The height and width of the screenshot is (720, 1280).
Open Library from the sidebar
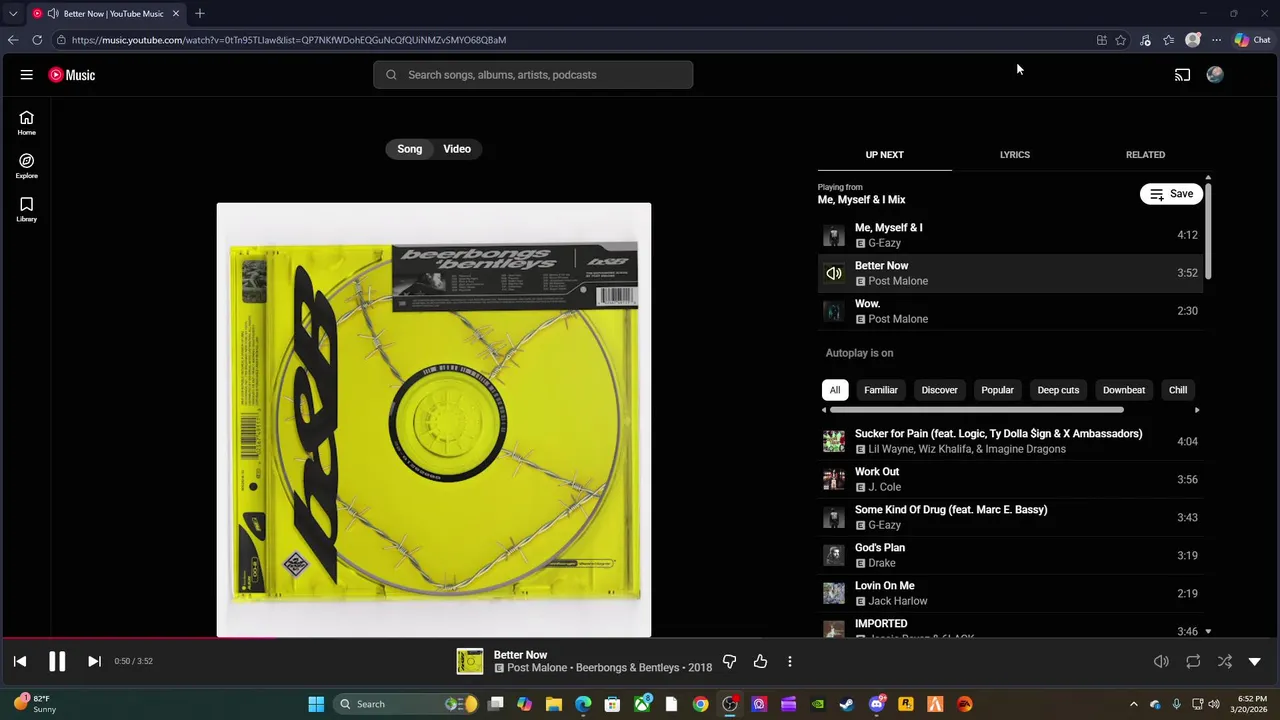pos(27,209)
